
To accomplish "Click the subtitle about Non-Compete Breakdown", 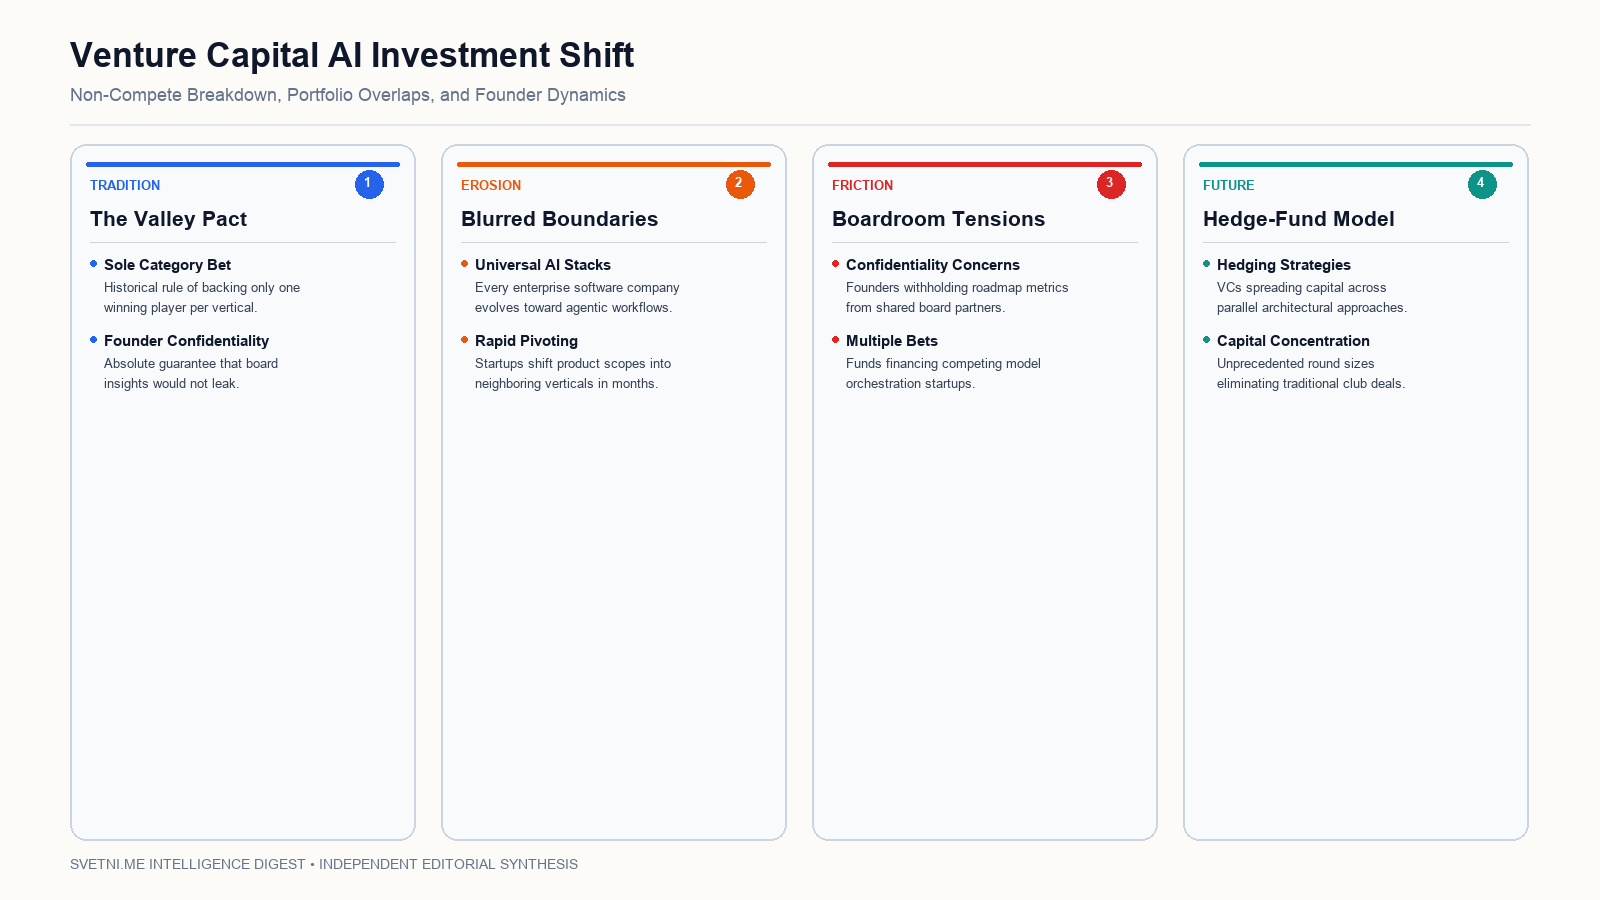I will 348,95.
